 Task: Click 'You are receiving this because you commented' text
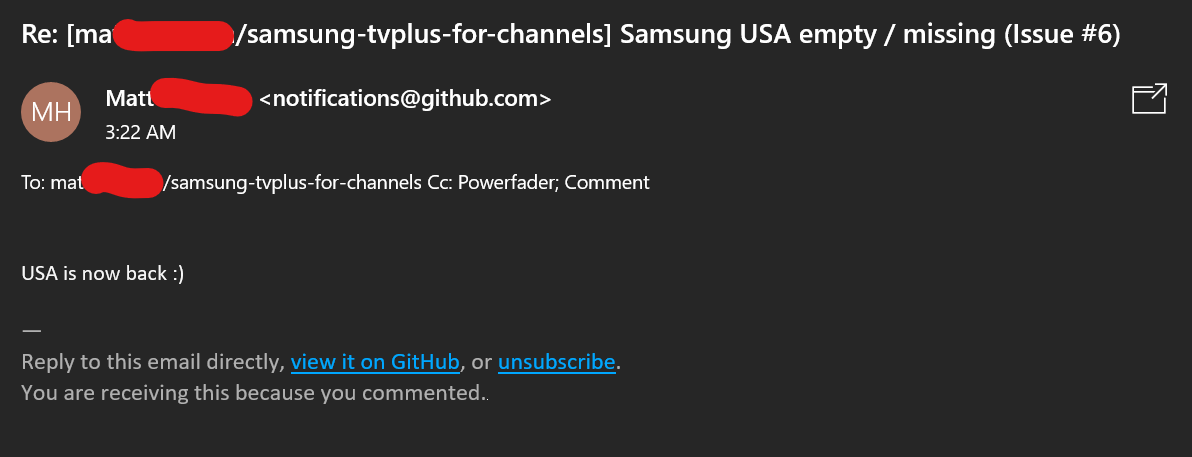[x=253, y=393]
